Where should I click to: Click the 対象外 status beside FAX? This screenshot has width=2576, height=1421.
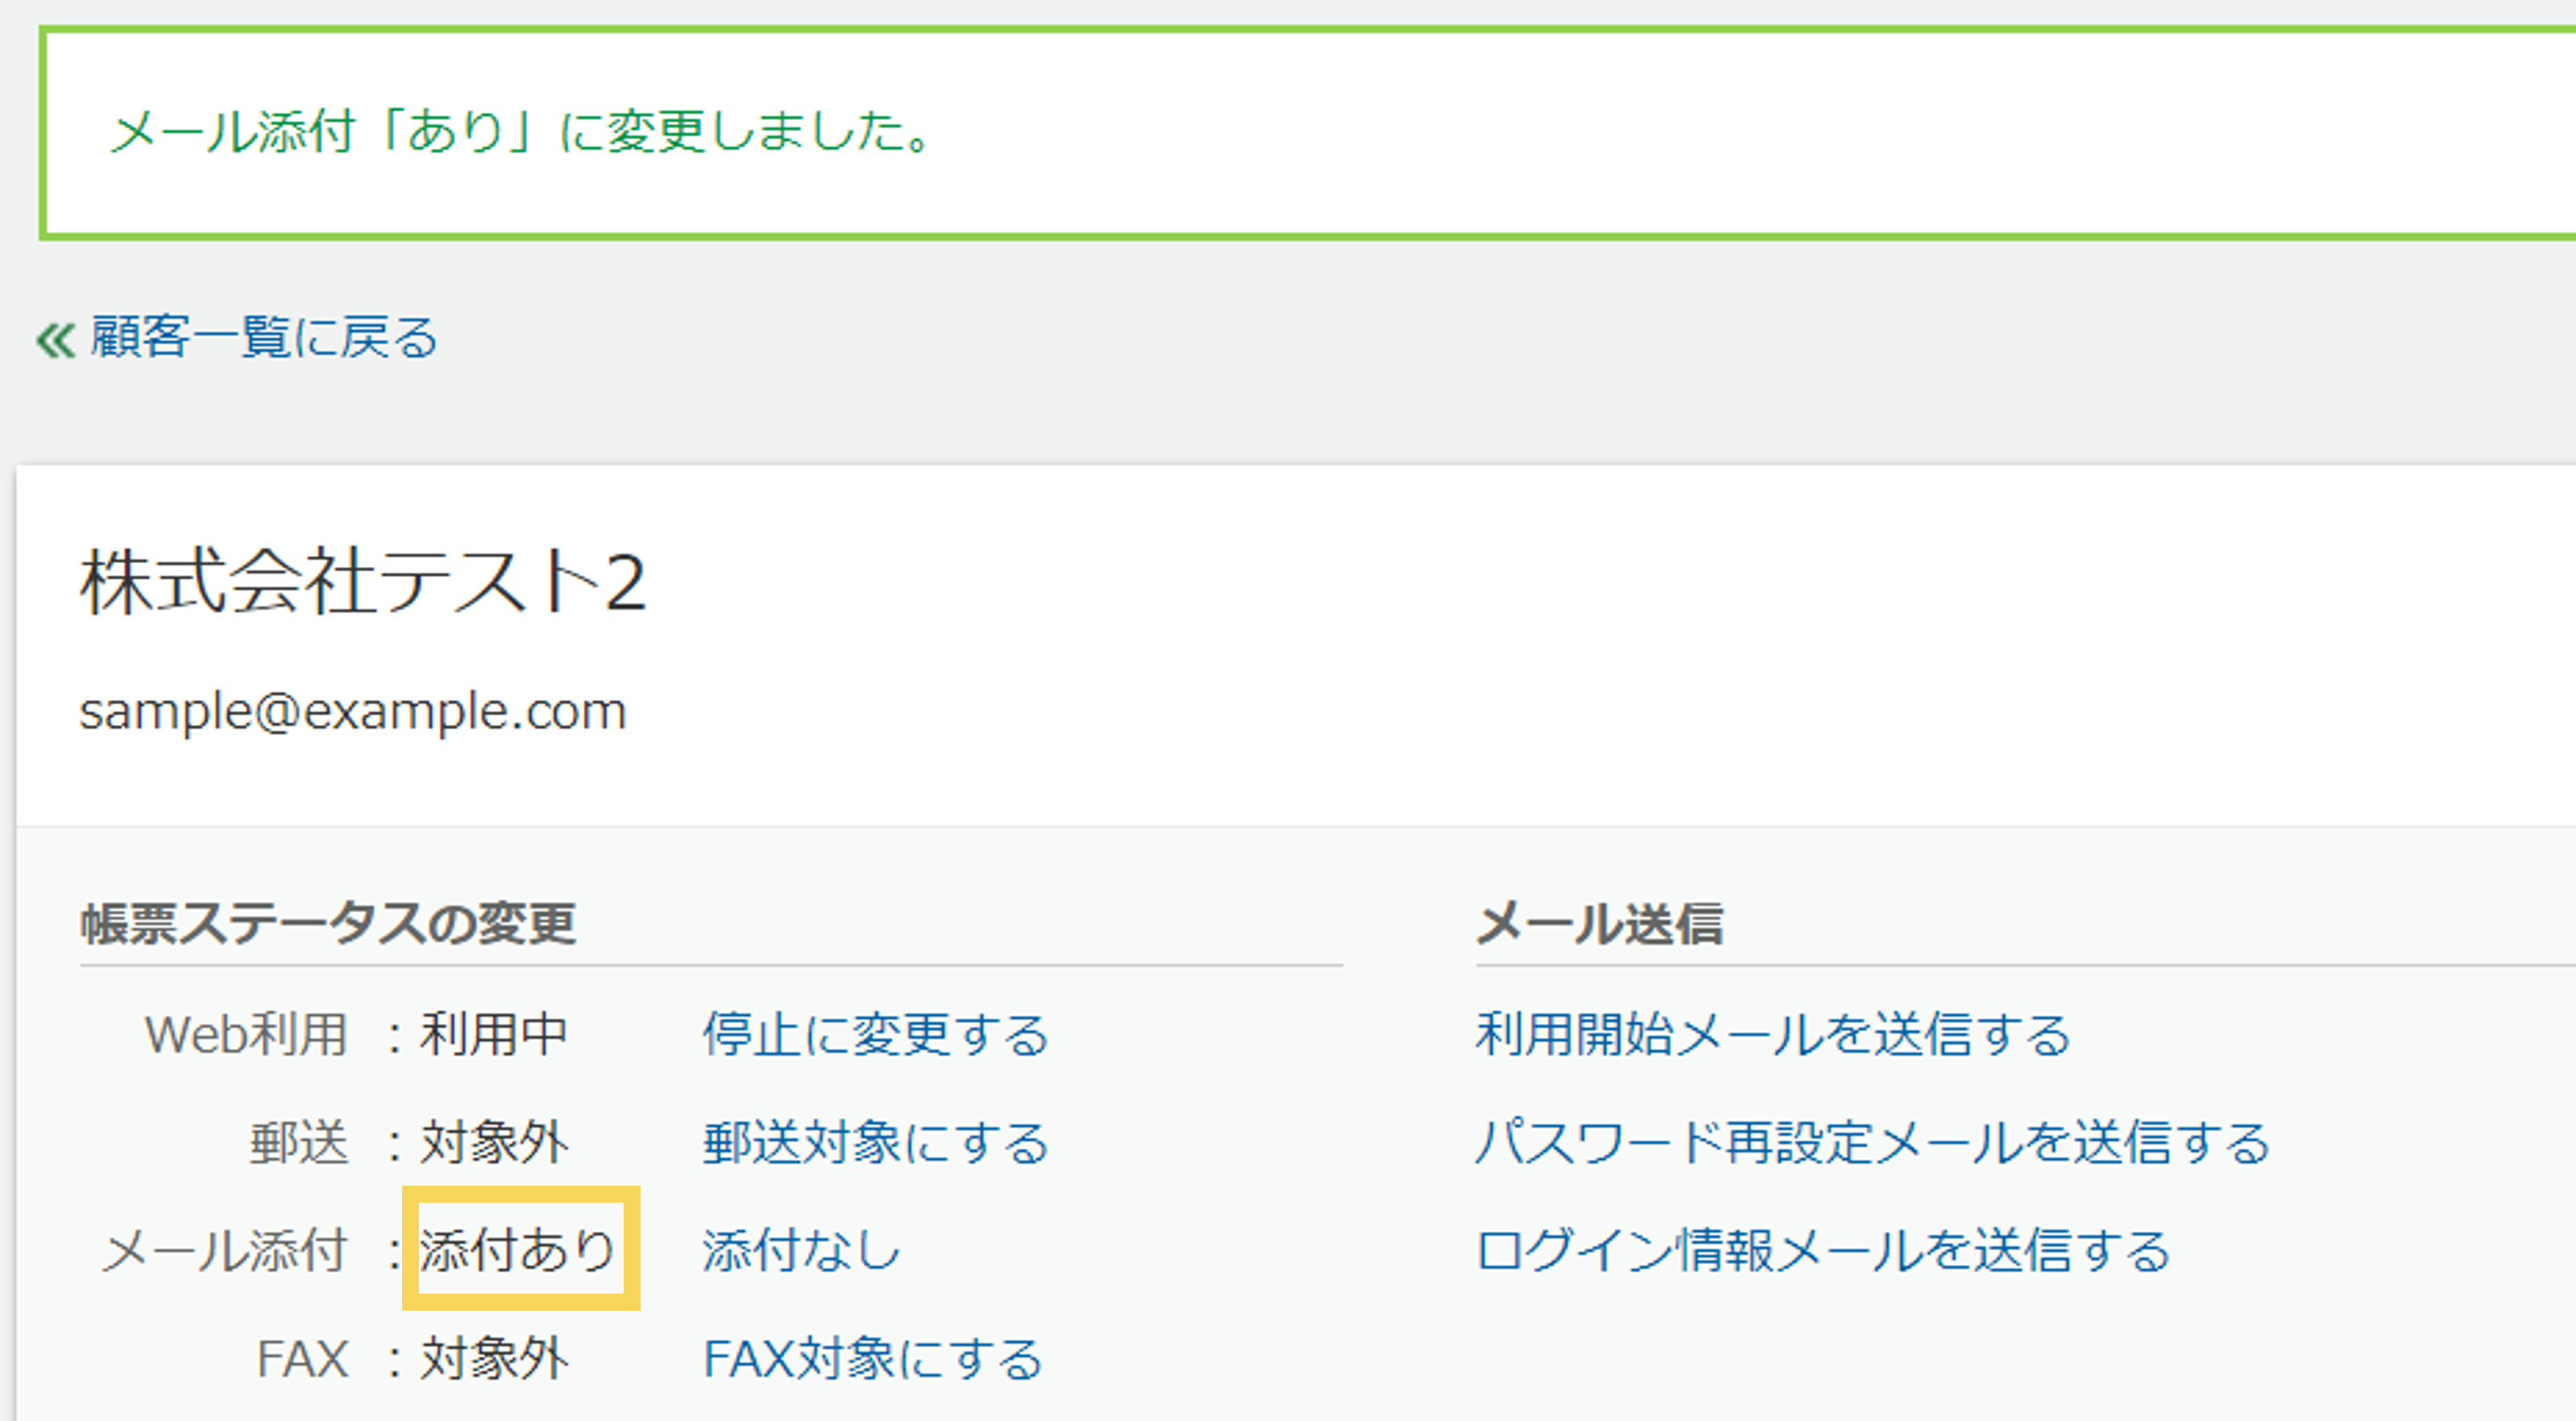point(494,1358)
